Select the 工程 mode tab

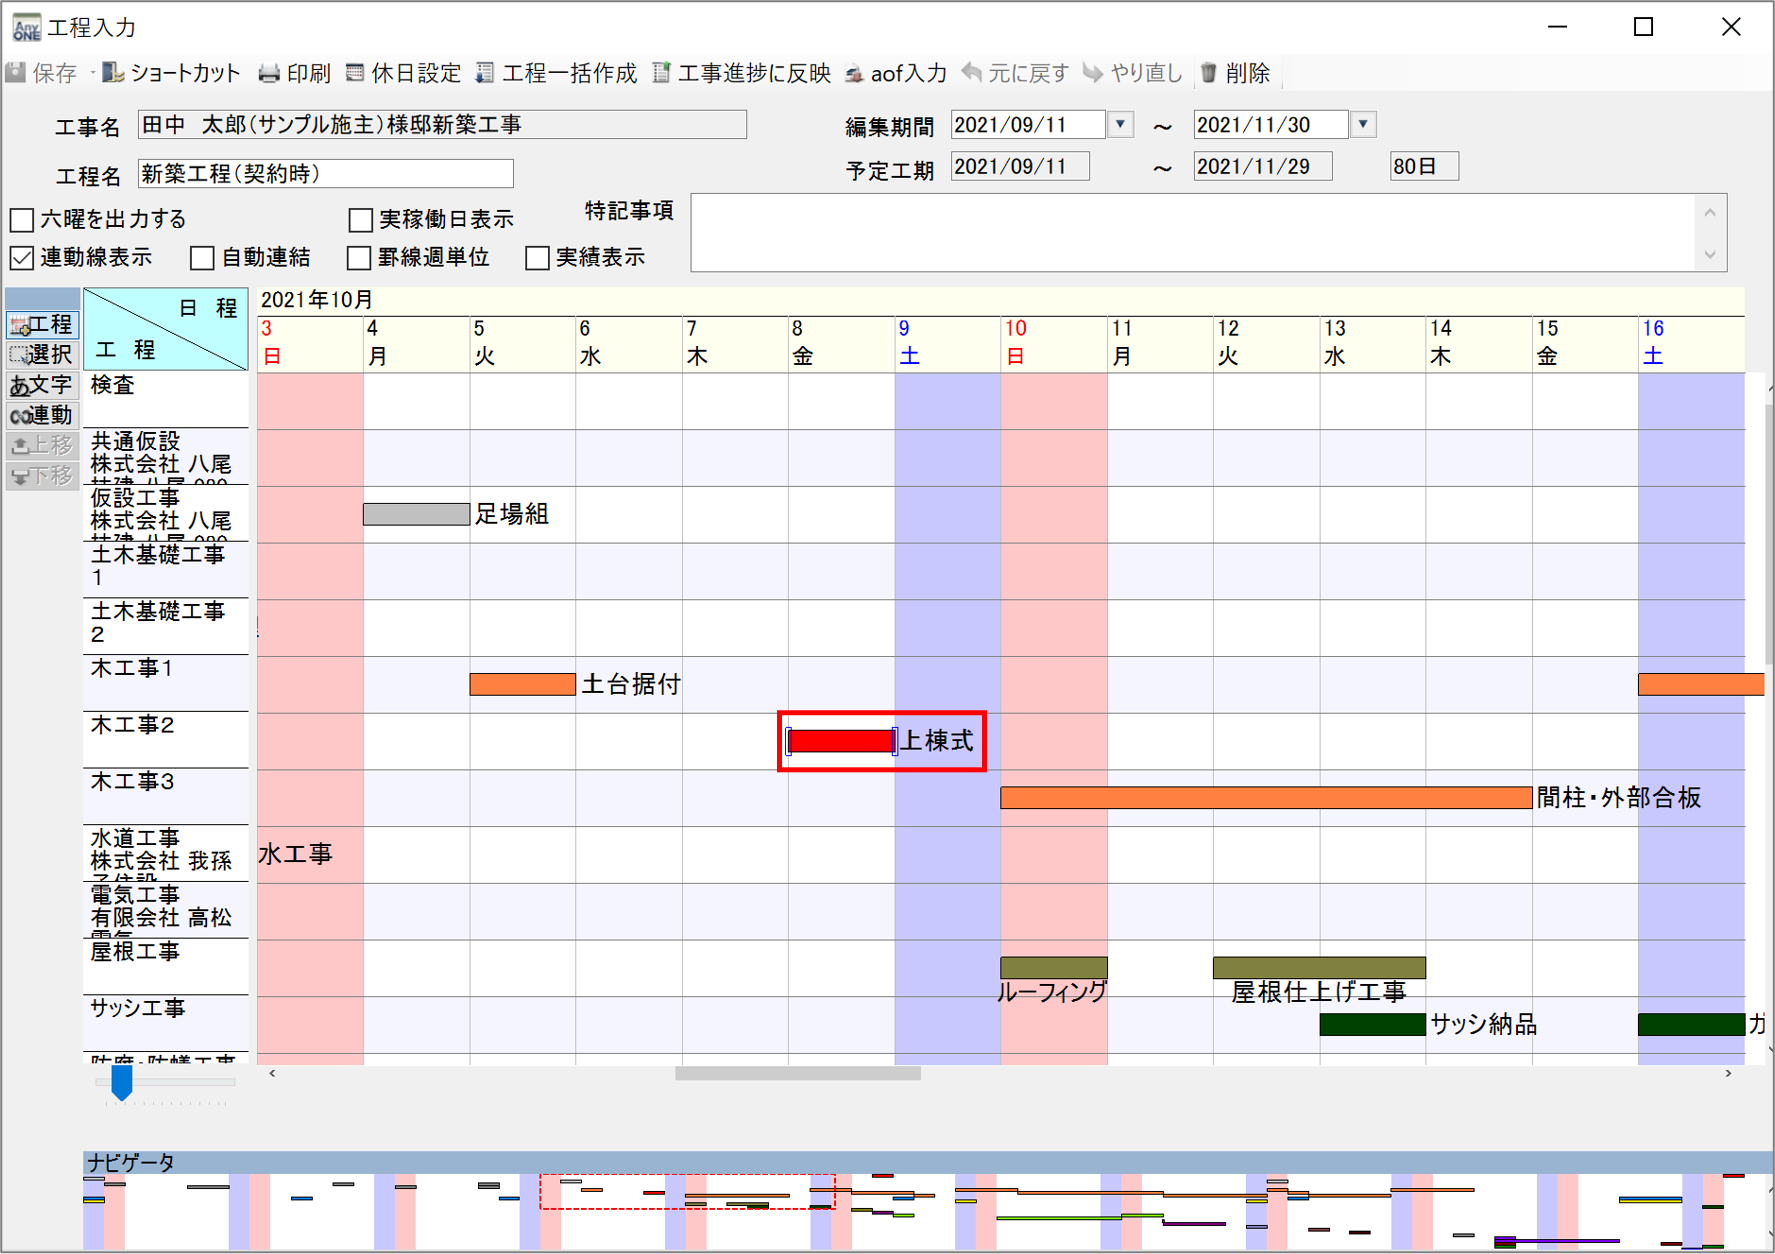click(x=42, y=324)
